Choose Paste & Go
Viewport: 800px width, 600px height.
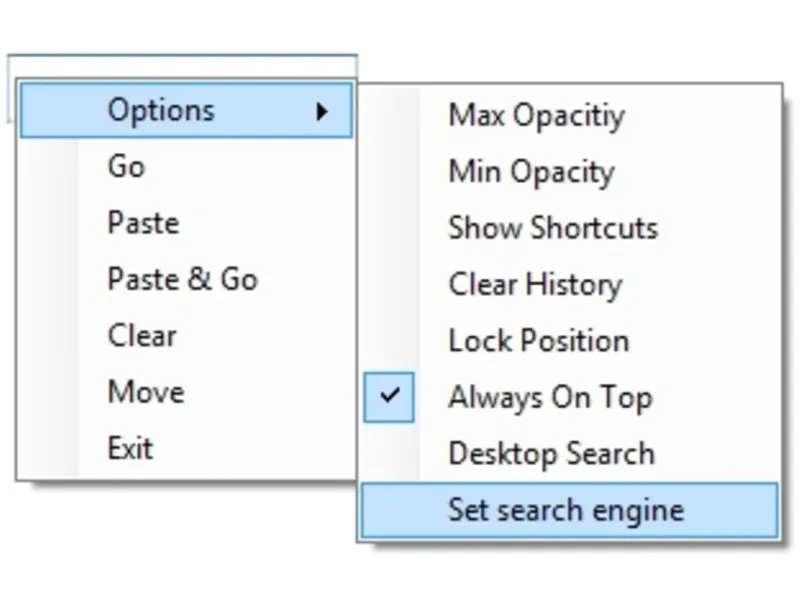point(182,279)
